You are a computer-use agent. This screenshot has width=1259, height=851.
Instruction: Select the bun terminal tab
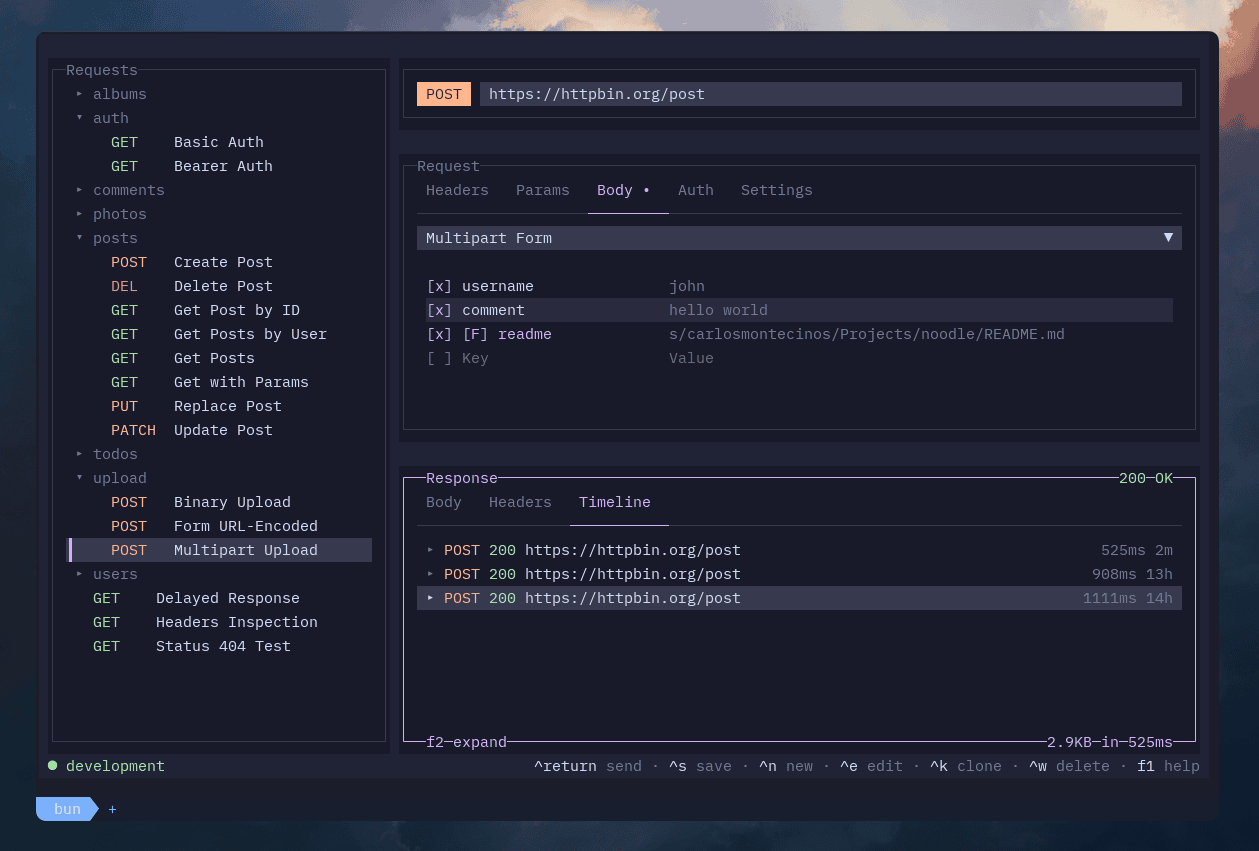(67, 809)
